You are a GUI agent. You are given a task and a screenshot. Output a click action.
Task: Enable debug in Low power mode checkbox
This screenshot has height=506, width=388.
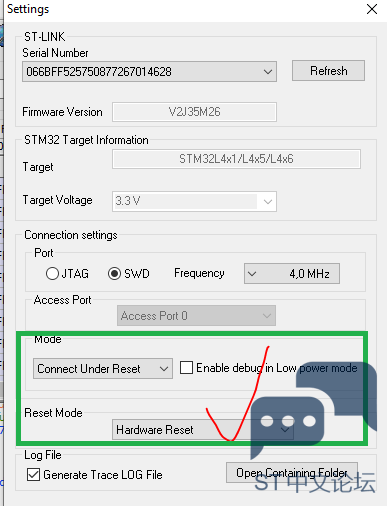[186, 368]
